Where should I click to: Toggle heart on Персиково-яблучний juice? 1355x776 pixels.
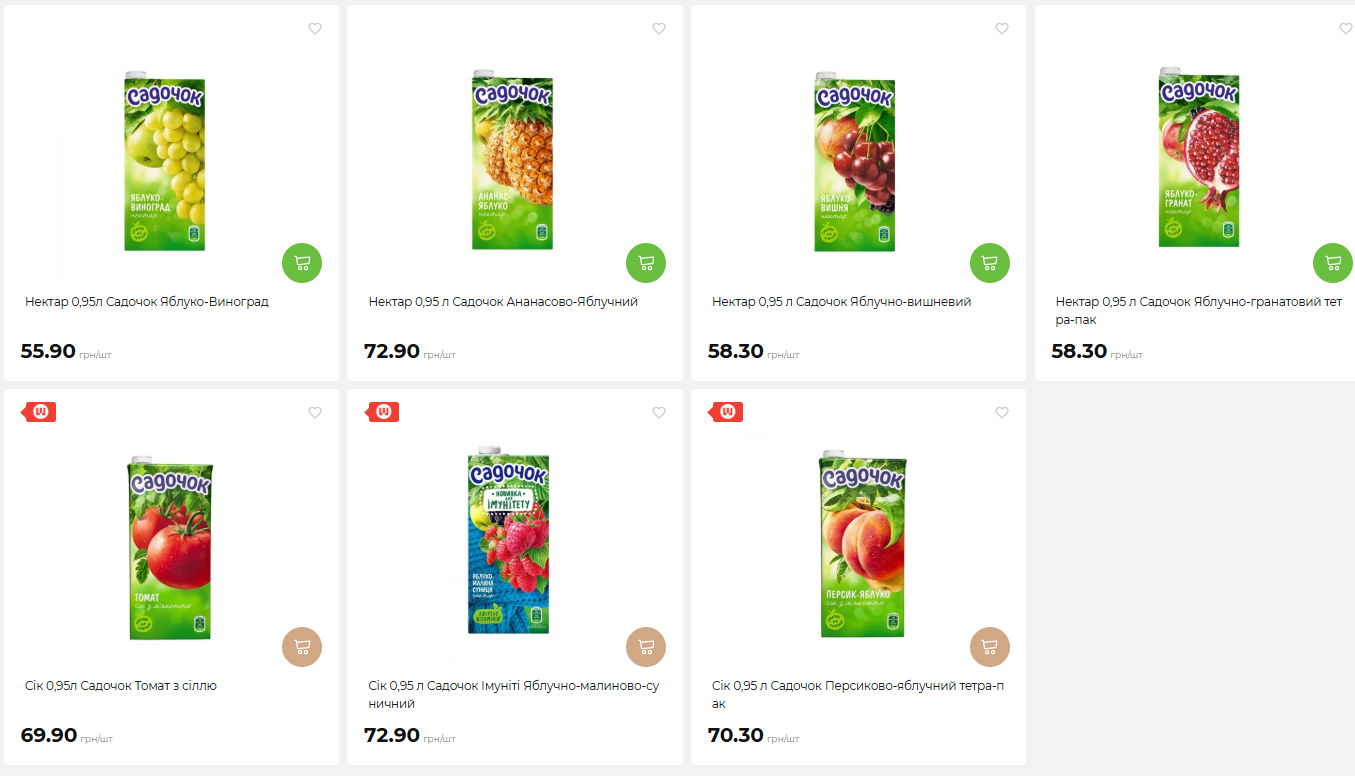click(1002, 413)
